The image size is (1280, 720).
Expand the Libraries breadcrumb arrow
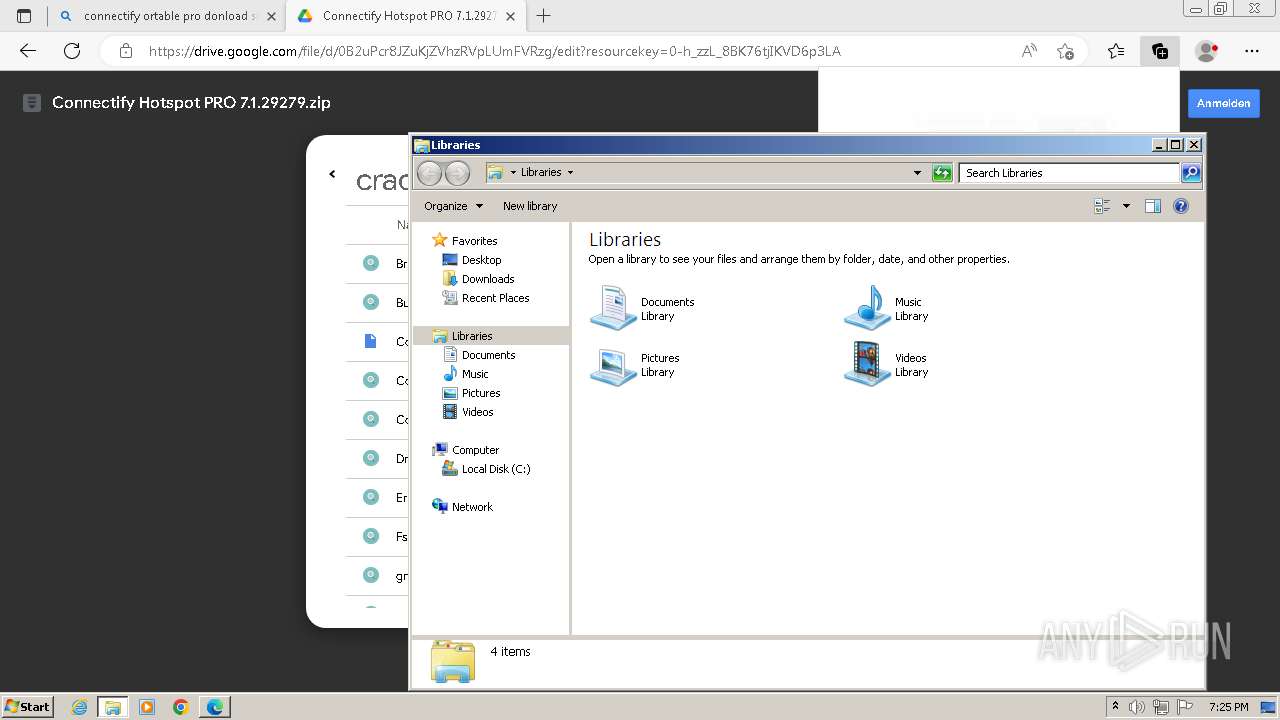(571, 172)
